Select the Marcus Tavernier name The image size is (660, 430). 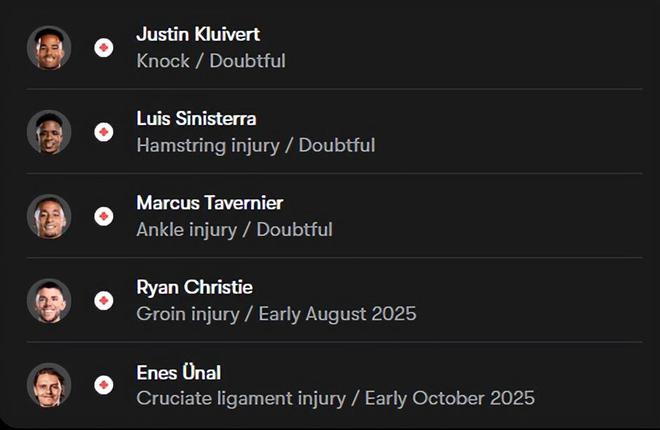210,203
